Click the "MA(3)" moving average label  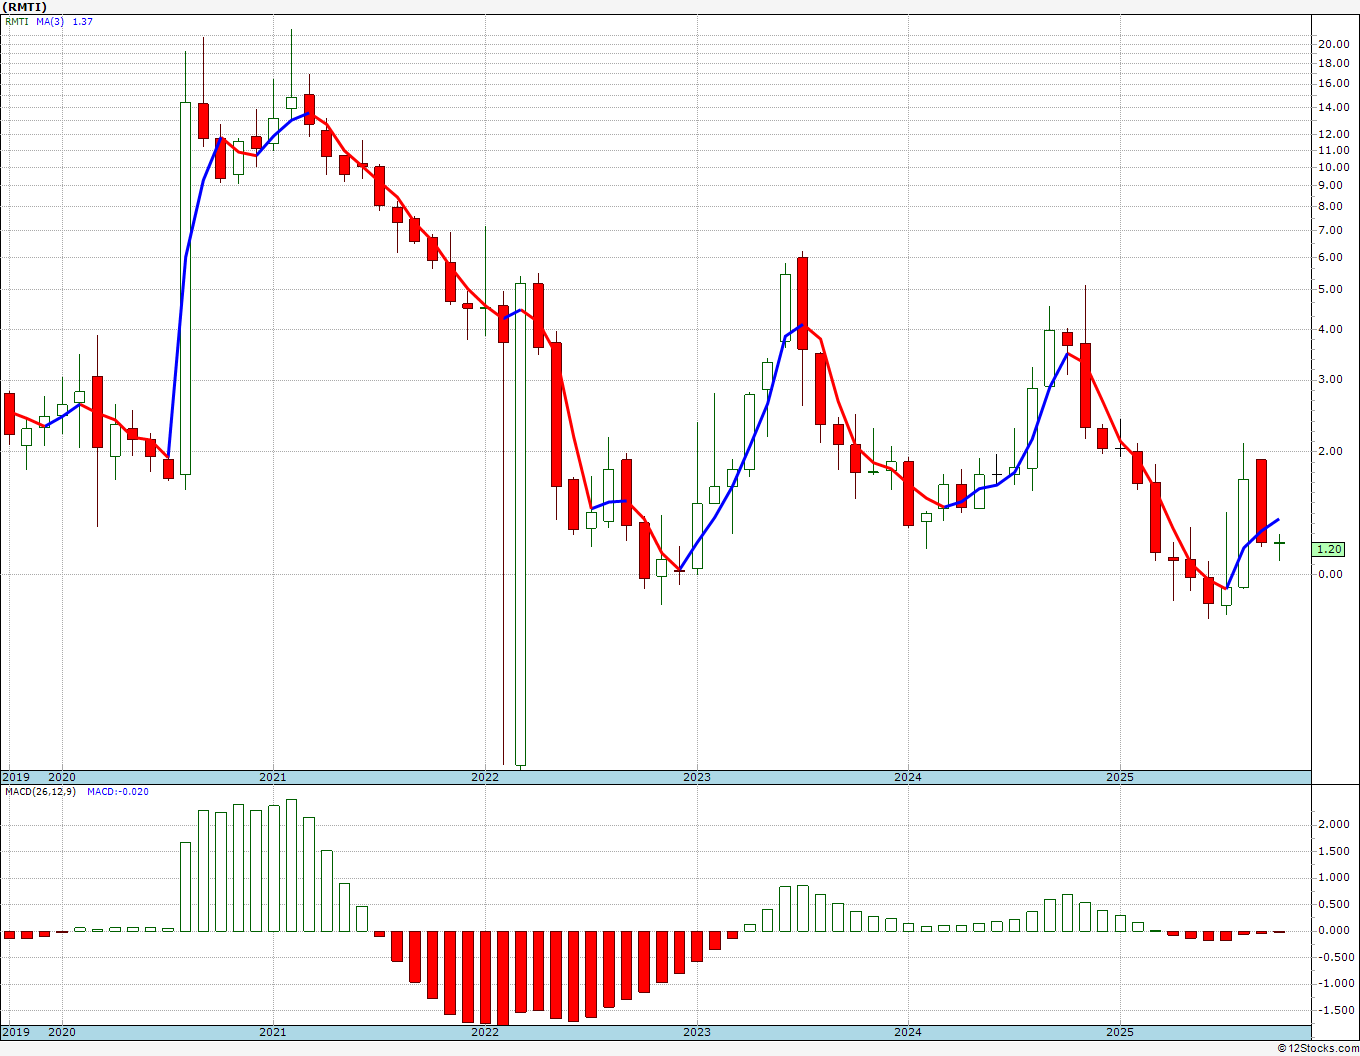click(x=50, y=21)
